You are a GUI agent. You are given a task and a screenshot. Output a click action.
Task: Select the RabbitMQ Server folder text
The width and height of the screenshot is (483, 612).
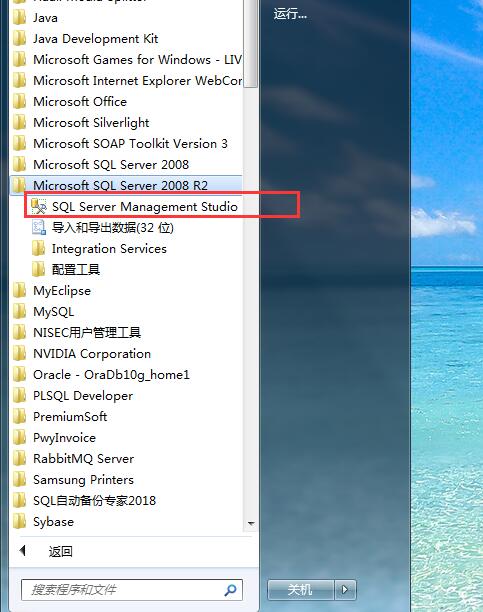(84, 459)
